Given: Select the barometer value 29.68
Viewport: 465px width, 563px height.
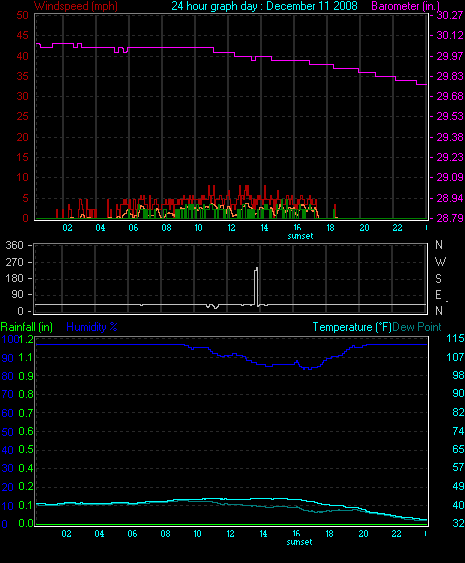Looking at the screenshot, I should 449,96.
